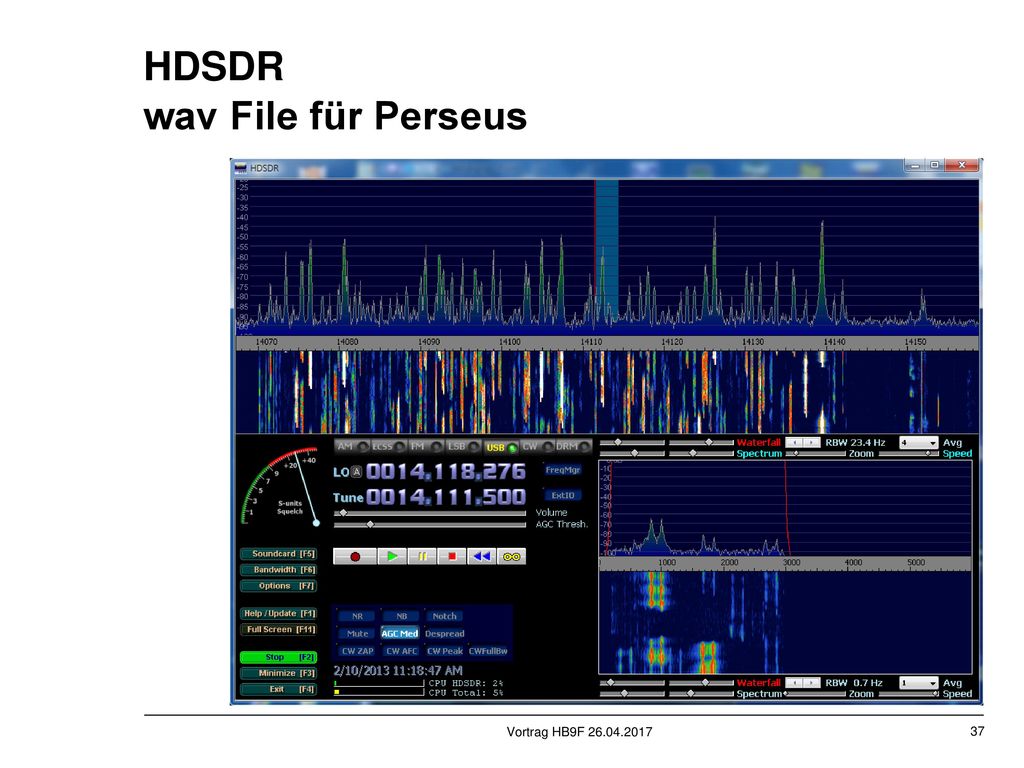Adjust the AGC Thresh. slider

(x=430, y=524)
